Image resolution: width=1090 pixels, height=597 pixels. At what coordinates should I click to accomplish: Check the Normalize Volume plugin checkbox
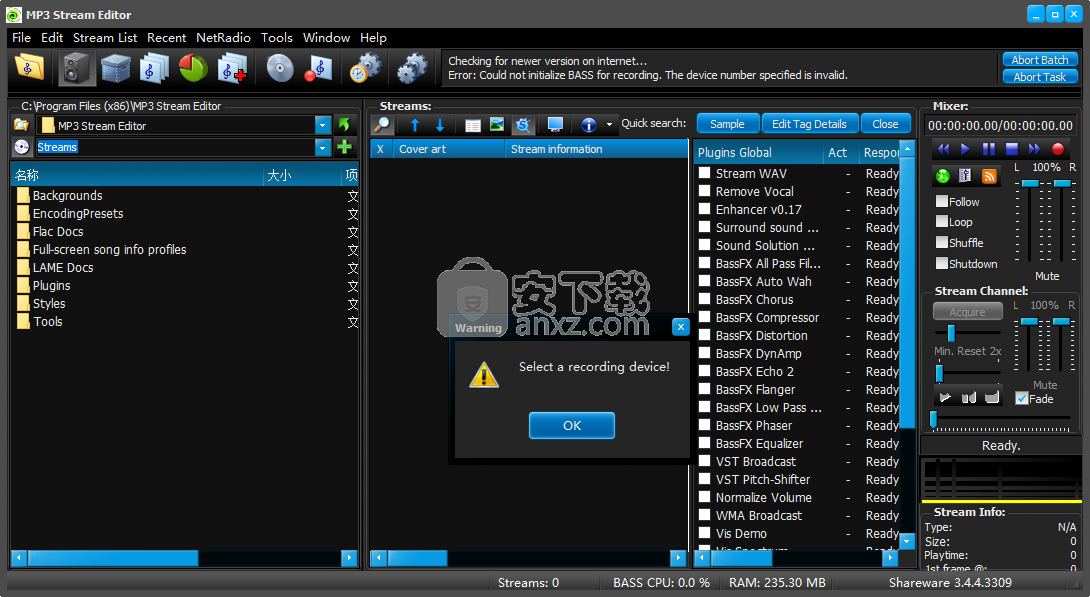[x=704, y=497]
